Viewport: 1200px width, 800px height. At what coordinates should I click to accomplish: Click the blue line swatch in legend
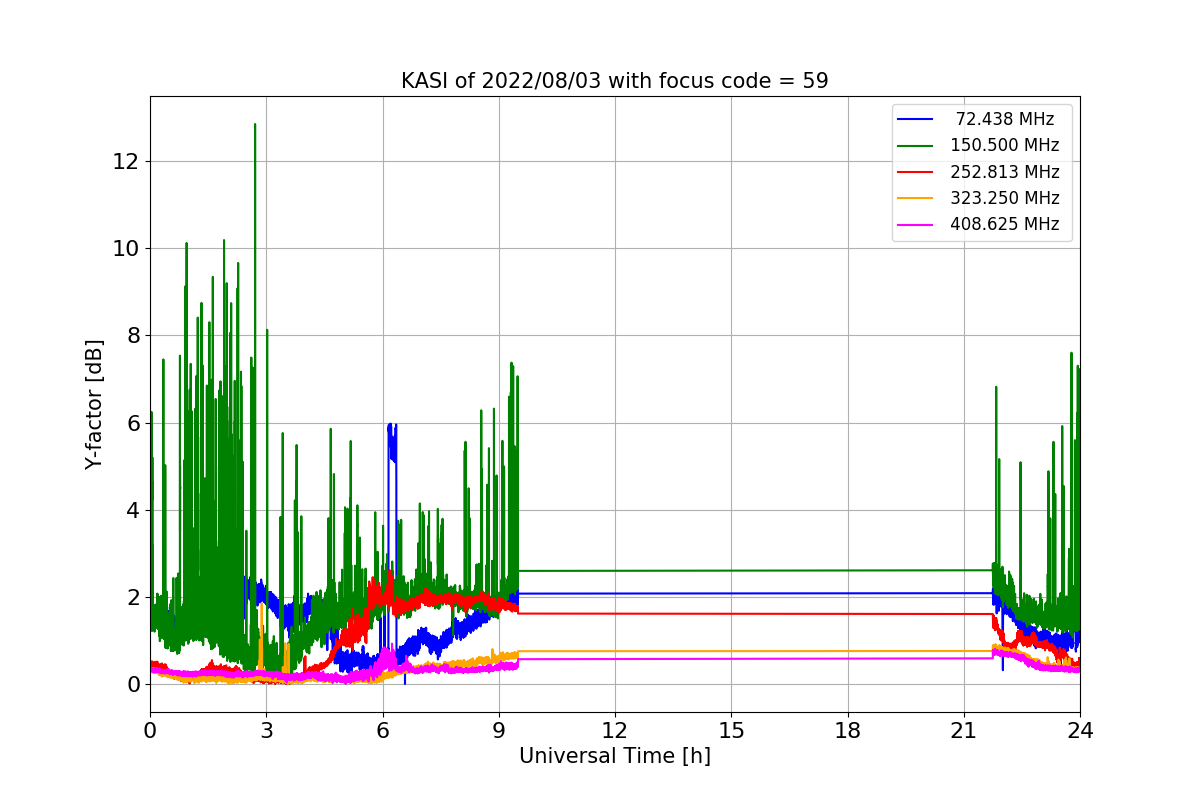[915, 120]
